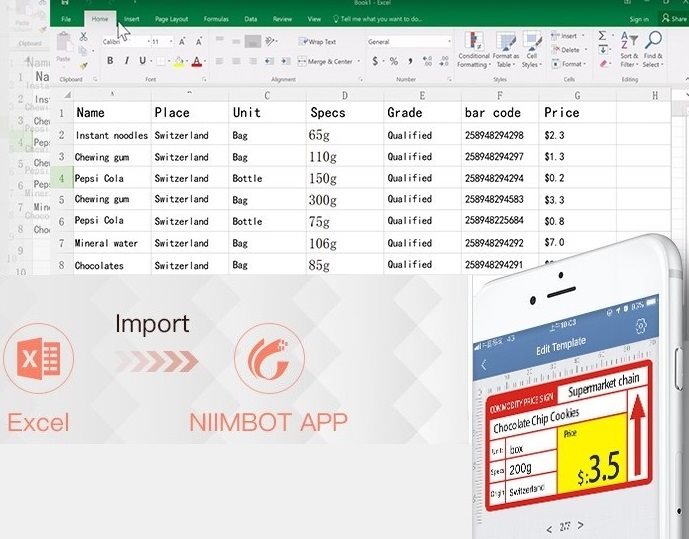Open Format cells menu
Image resolution: width=689 pixels, height=539 pixels.
coord(569,64)
